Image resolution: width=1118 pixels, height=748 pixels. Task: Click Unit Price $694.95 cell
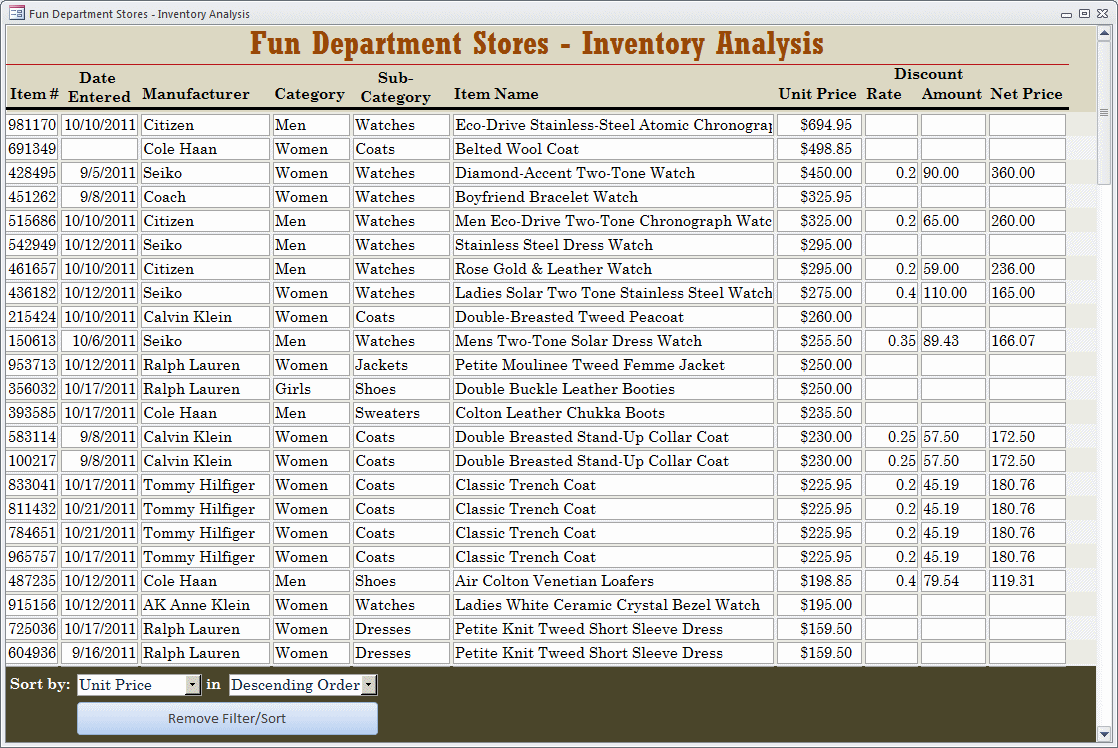[x=819, y=125]
